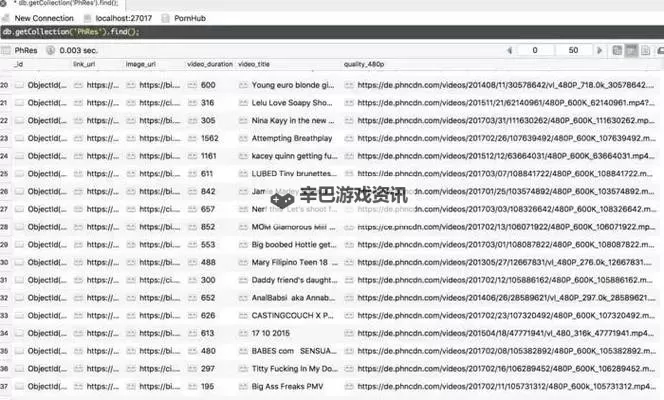Image resolution: width=664 pixels, height=400 pixels.
Task: Select the quality_480p URL in row 37
Action: 506,387
